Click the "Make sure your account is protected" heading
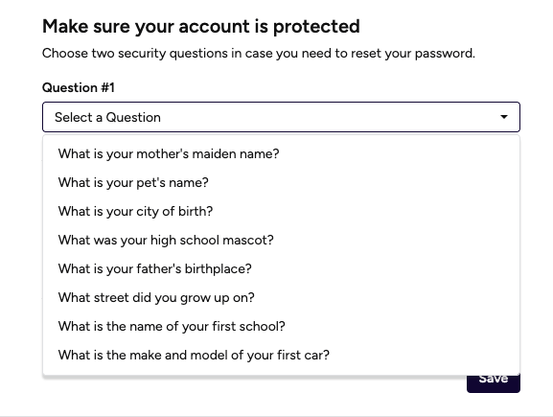This screenshot has width=553, height=417. click(x=201, y=26)
